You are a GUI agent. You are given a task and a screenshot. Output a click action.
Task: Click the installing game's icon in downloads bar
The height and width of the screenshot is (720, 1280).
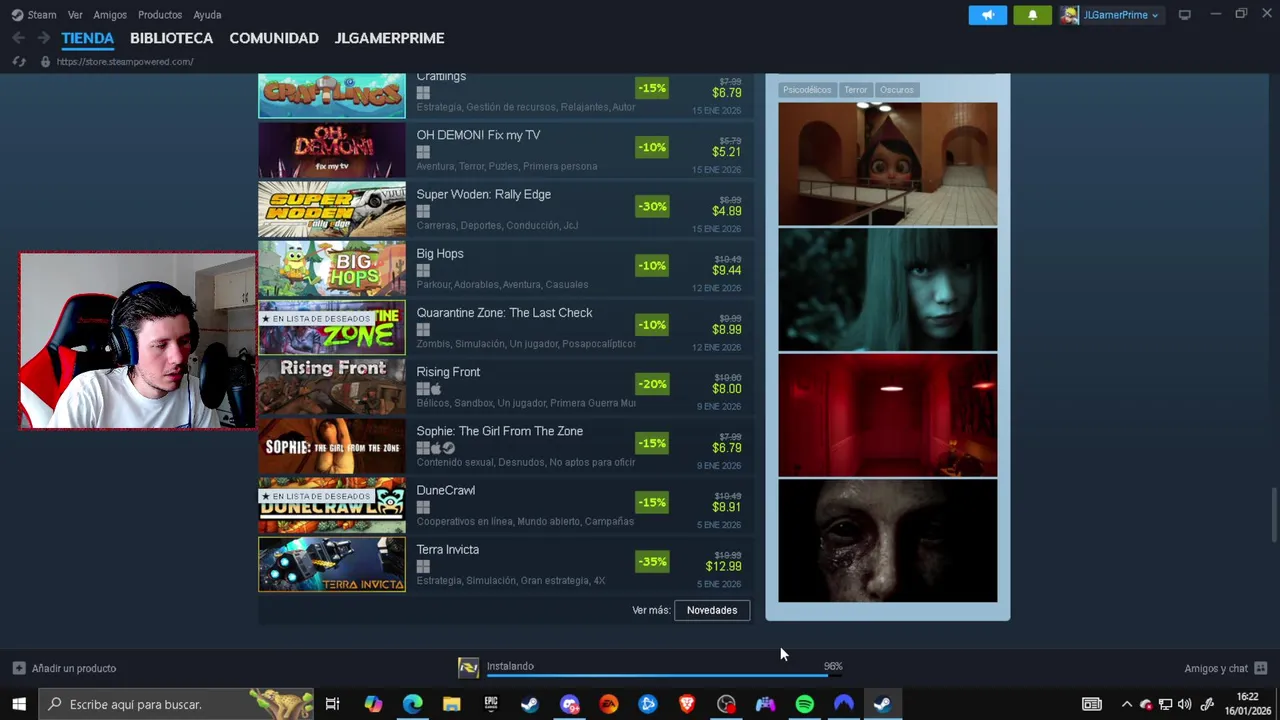pos(468,668)
